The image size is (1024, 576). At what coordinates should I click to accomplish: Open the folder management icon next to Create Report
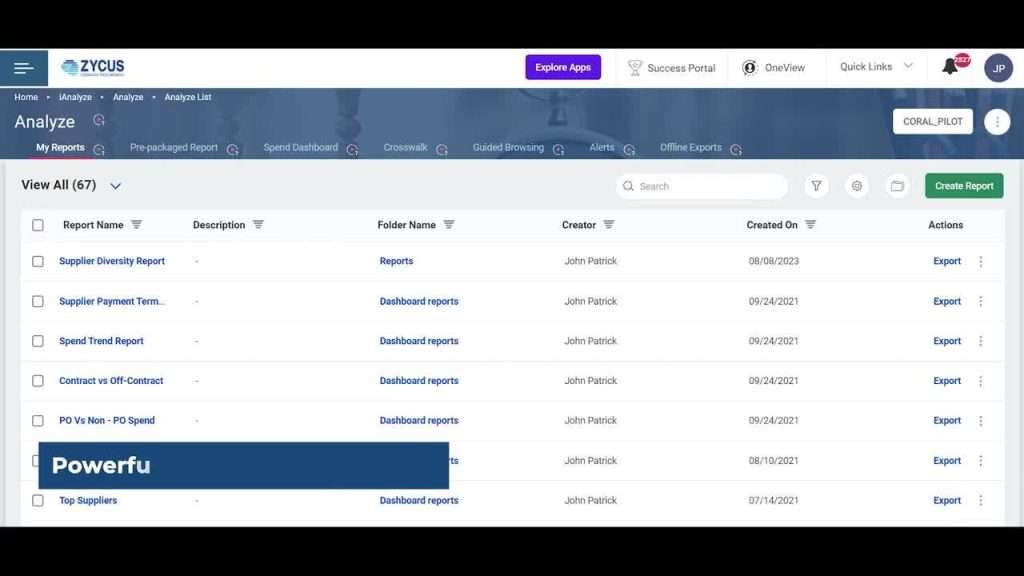(896, 185)
